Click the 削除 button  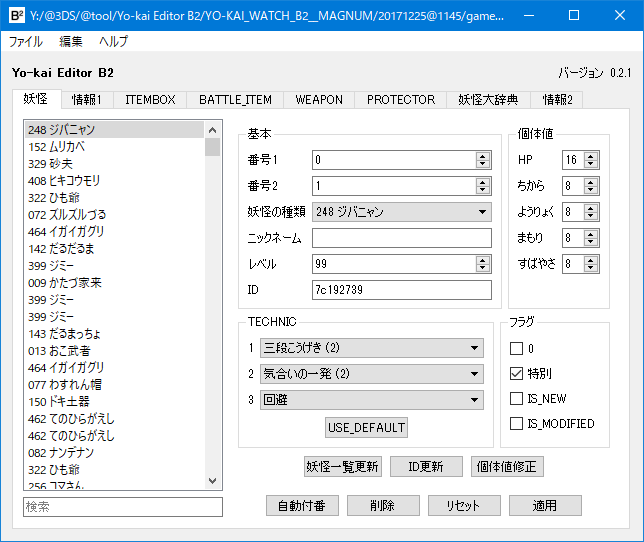(x=383, y=505)
